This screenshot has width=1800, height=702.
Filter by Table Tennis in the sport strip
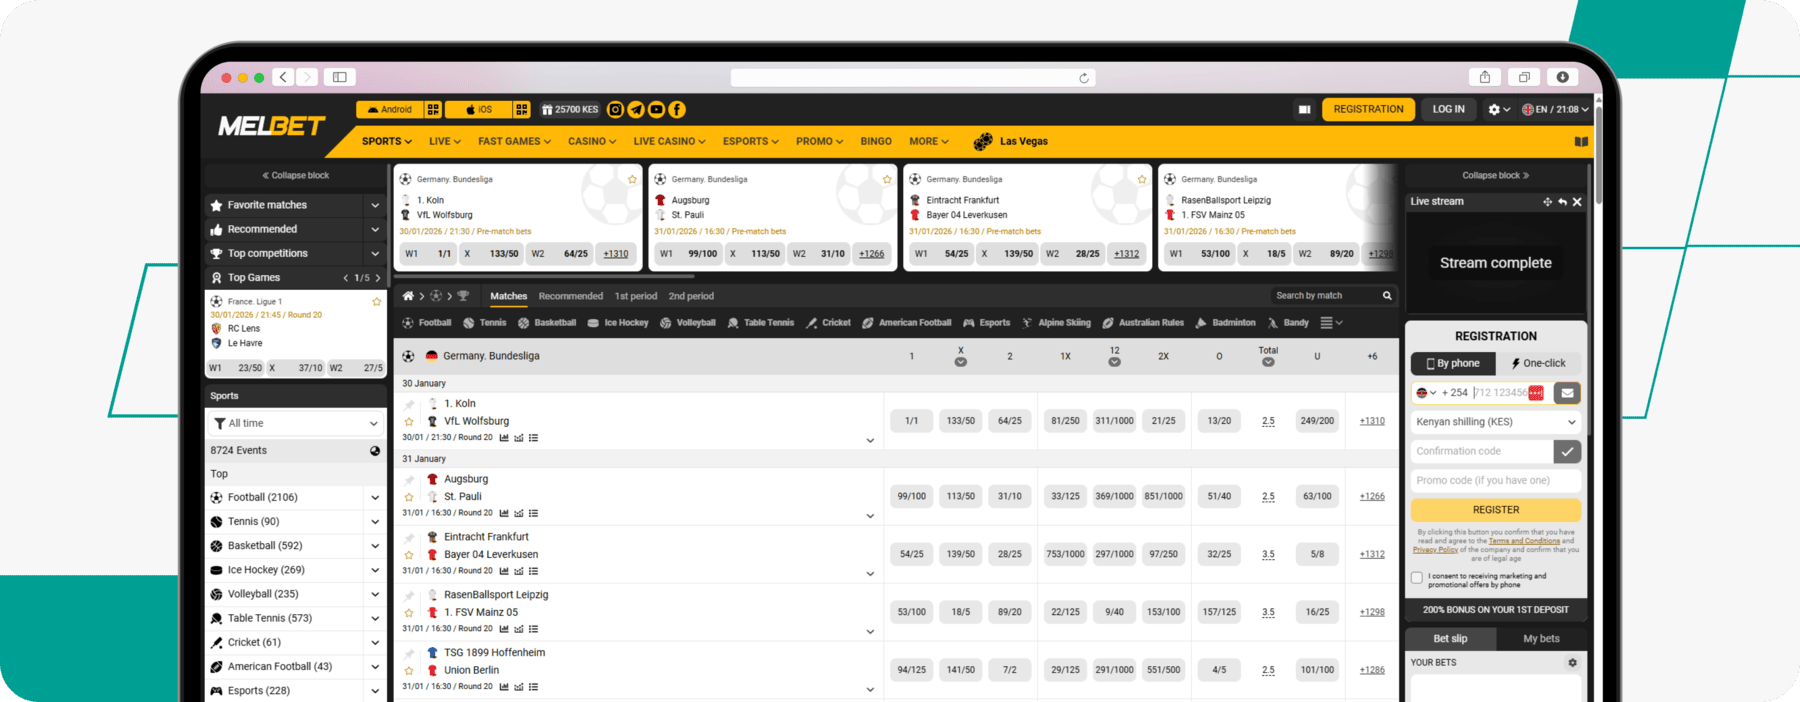[760, 323]
